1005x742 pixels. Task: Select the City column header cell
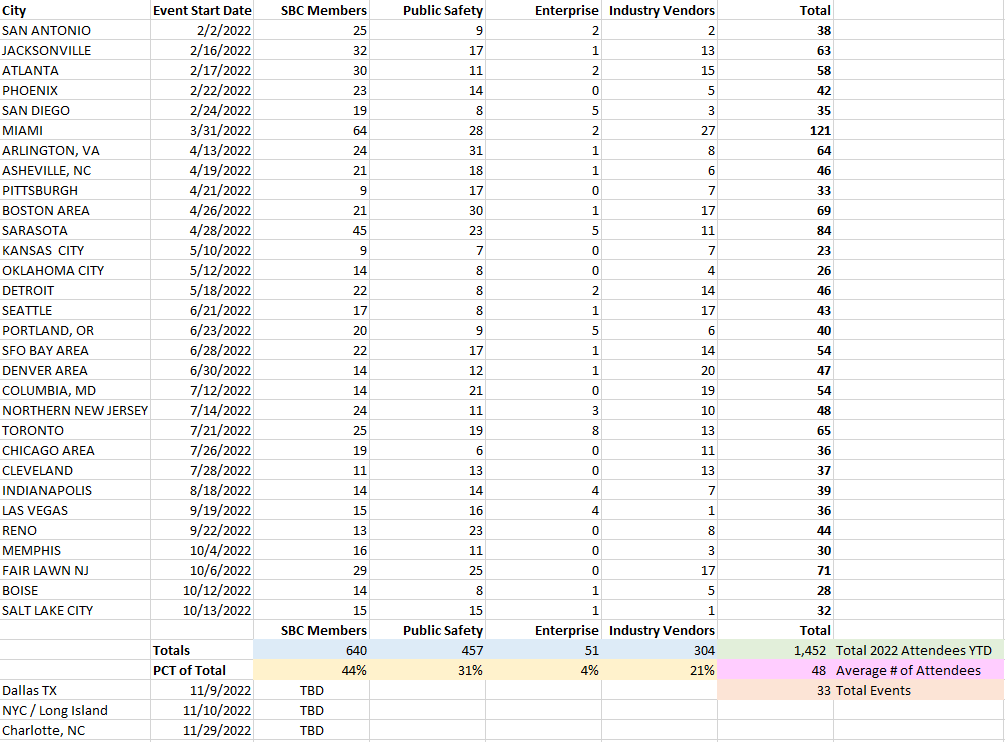(75, 10)
